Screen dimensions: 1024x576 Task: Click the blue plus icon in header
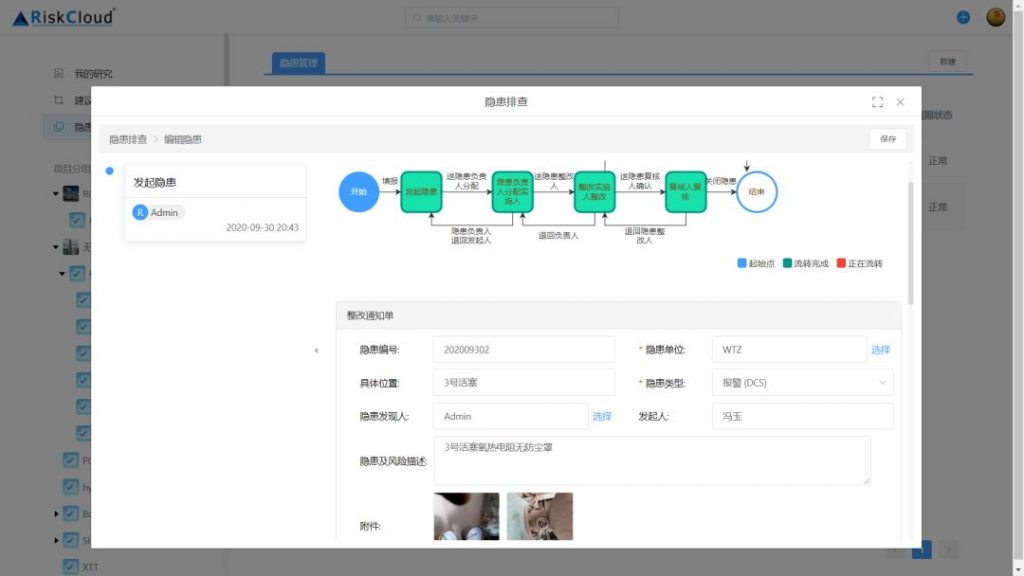[x=963, y=17]
